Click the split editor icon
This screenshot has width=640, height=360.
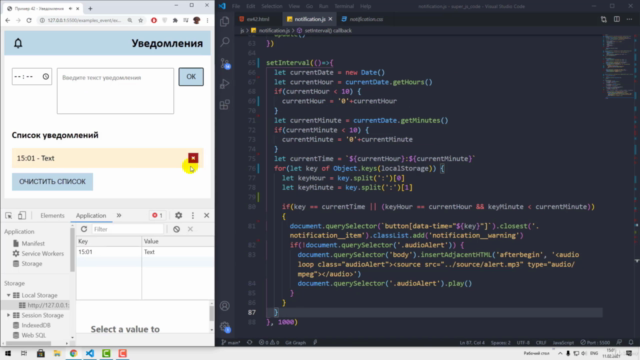617,19
